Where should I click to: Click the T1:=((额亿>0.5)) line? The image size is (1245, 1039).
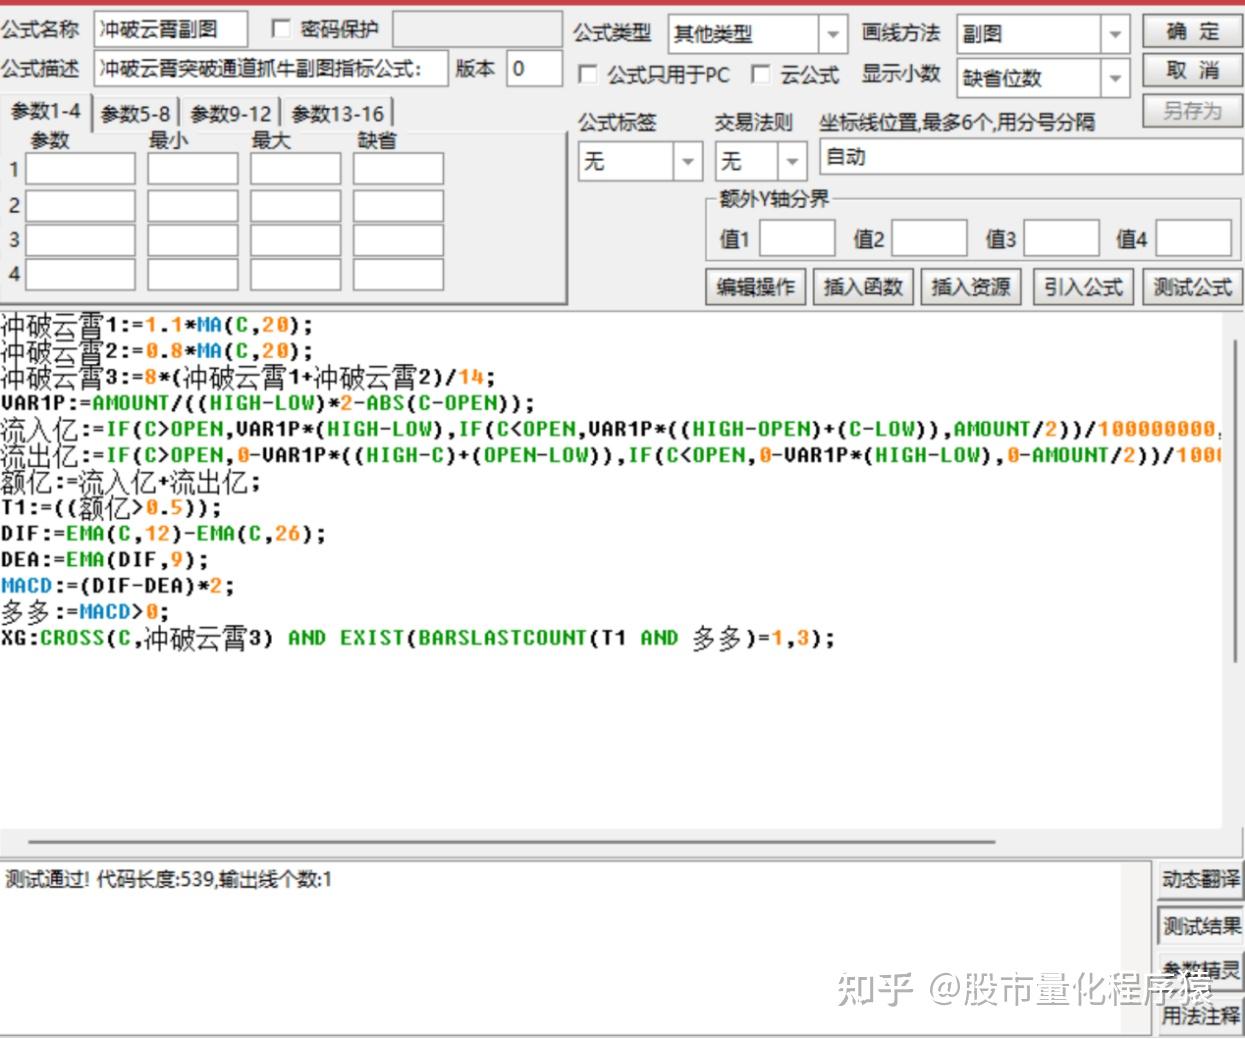(111, 507)
